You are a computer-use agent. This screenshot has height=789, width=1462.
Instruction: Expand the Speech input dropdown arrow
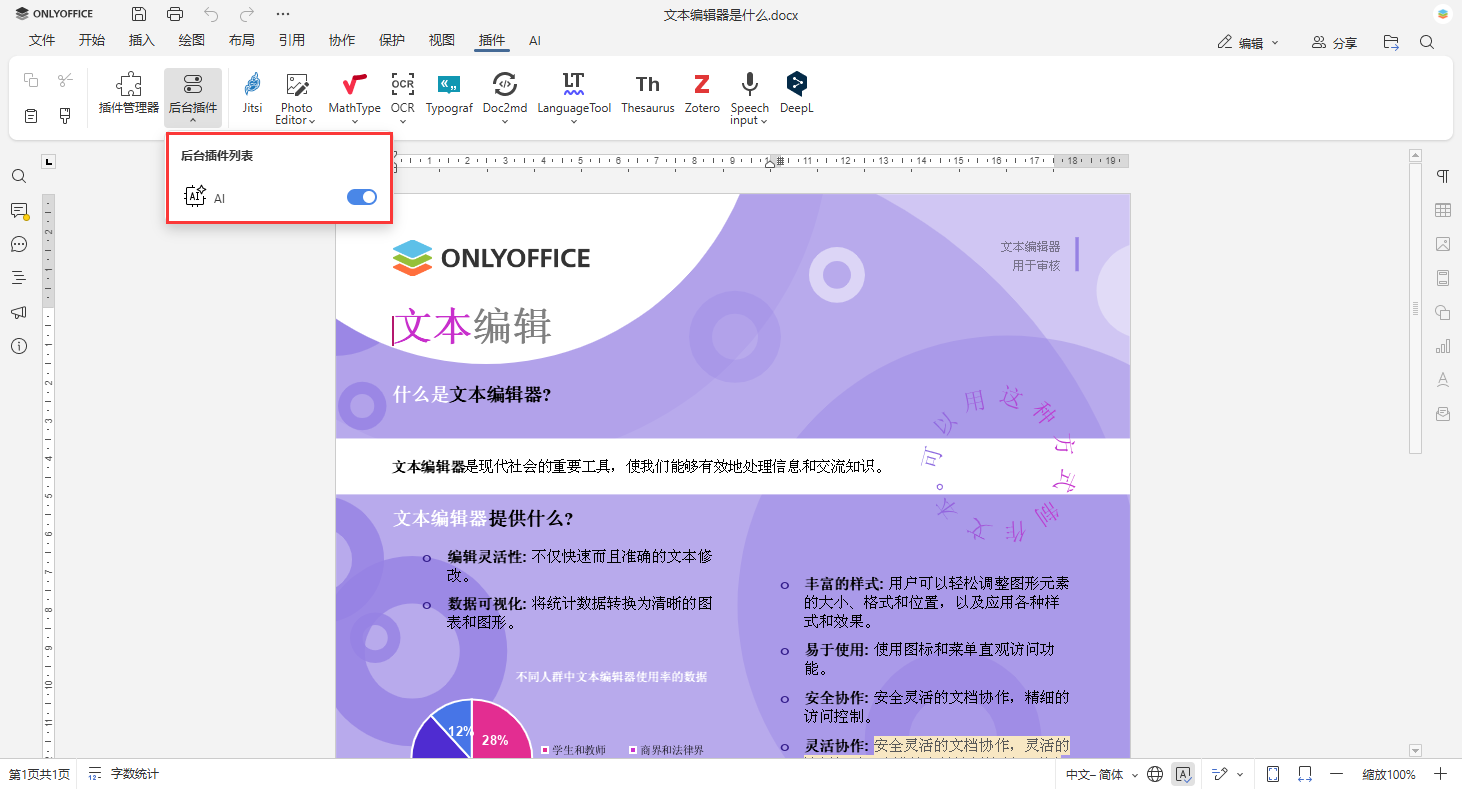(x=764, y=121)
